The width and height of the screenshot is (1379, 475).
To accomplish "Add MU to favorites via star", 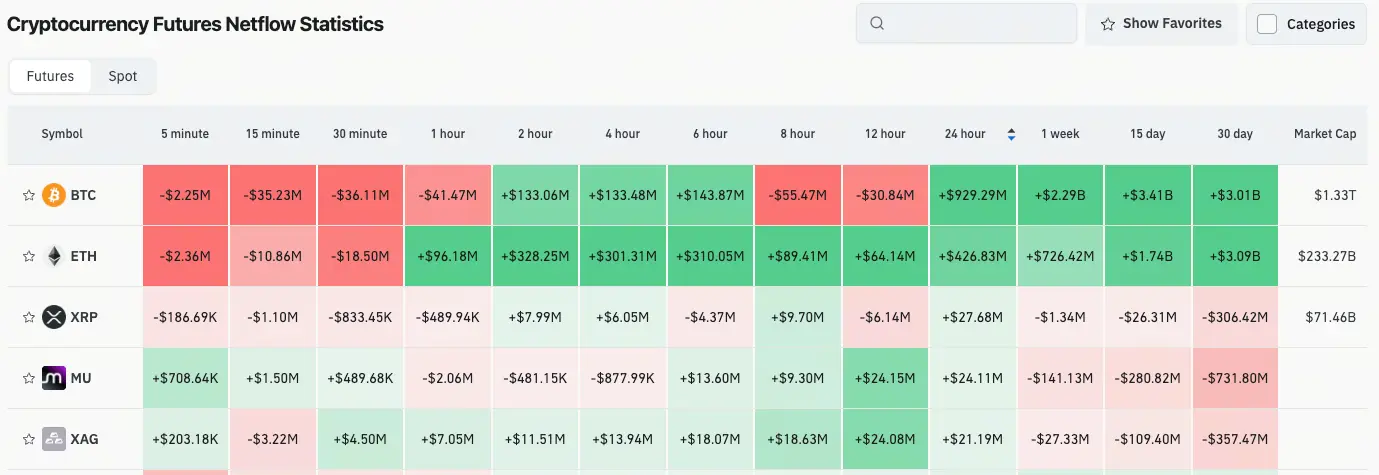I will [29, 379].
